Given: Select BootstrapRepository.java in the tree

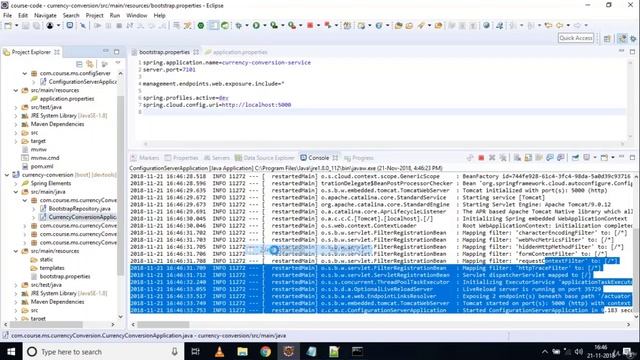Looking at the screenshot, I should pos(79,209).
